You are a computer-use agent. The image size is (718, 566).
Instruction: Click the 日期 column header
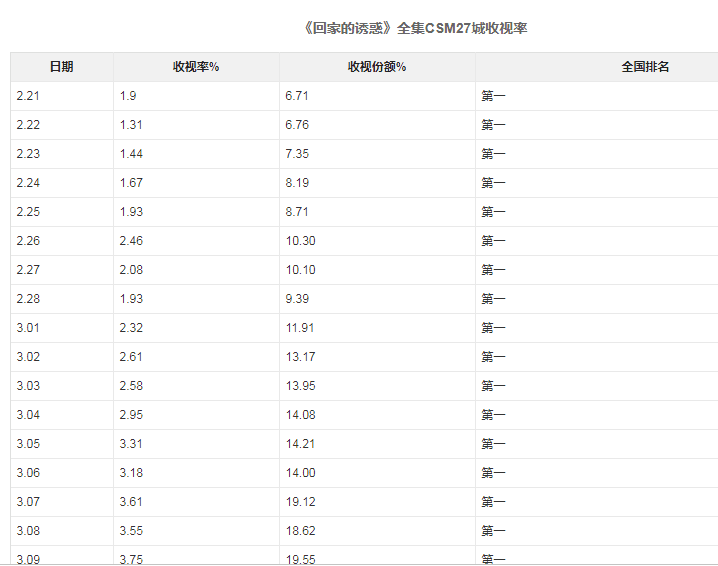click(x=62, y=67)
